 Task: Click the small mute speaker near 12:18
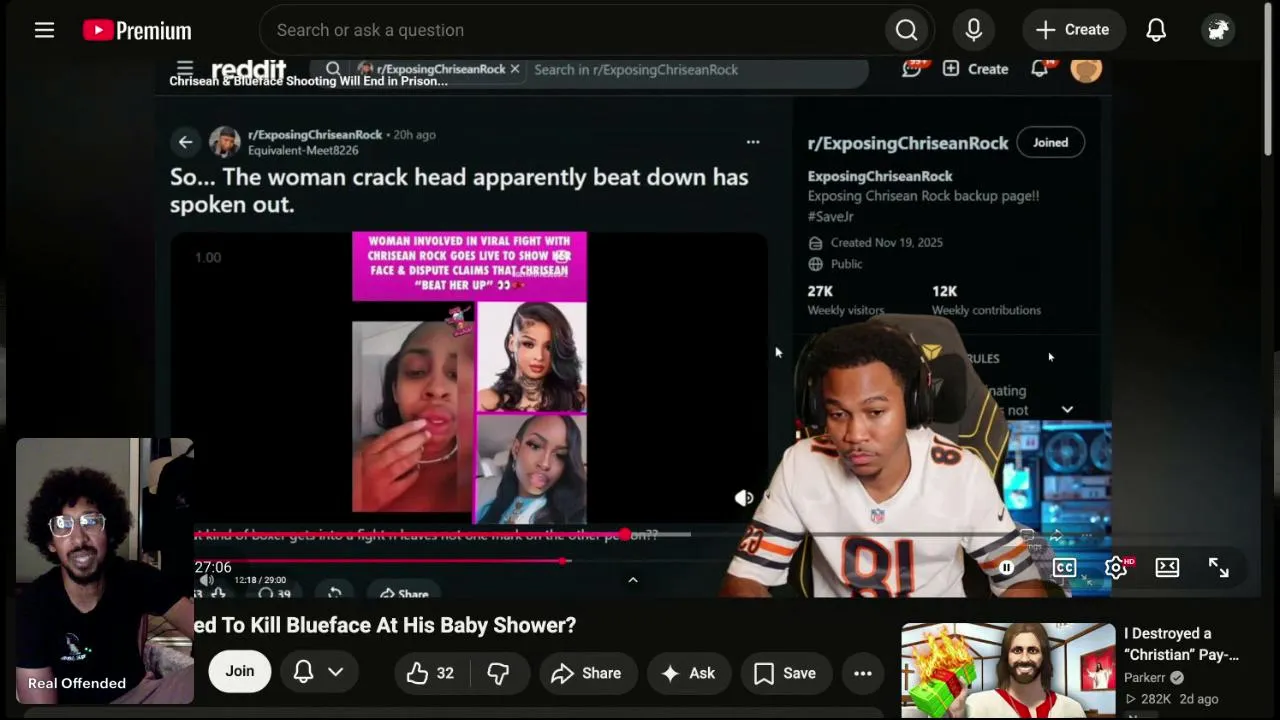207,580
